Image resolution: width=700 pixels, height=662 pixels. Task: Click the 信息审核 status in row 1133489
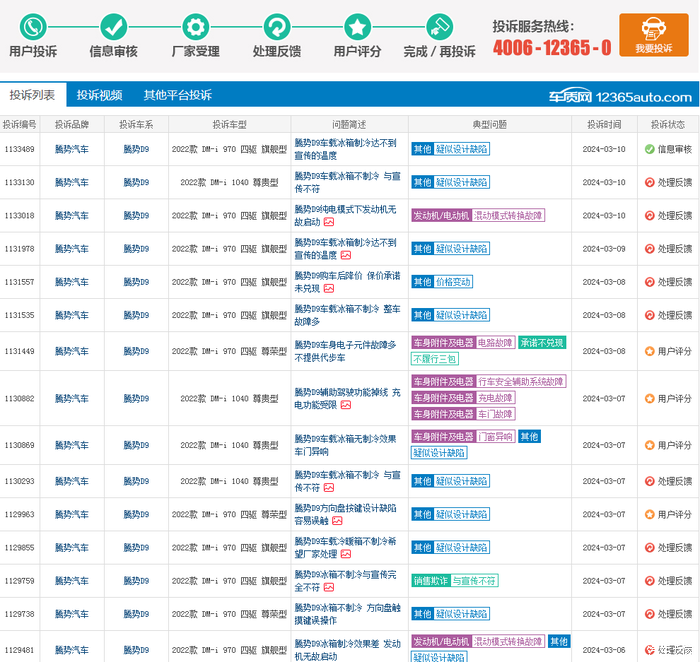pos(668,149)
